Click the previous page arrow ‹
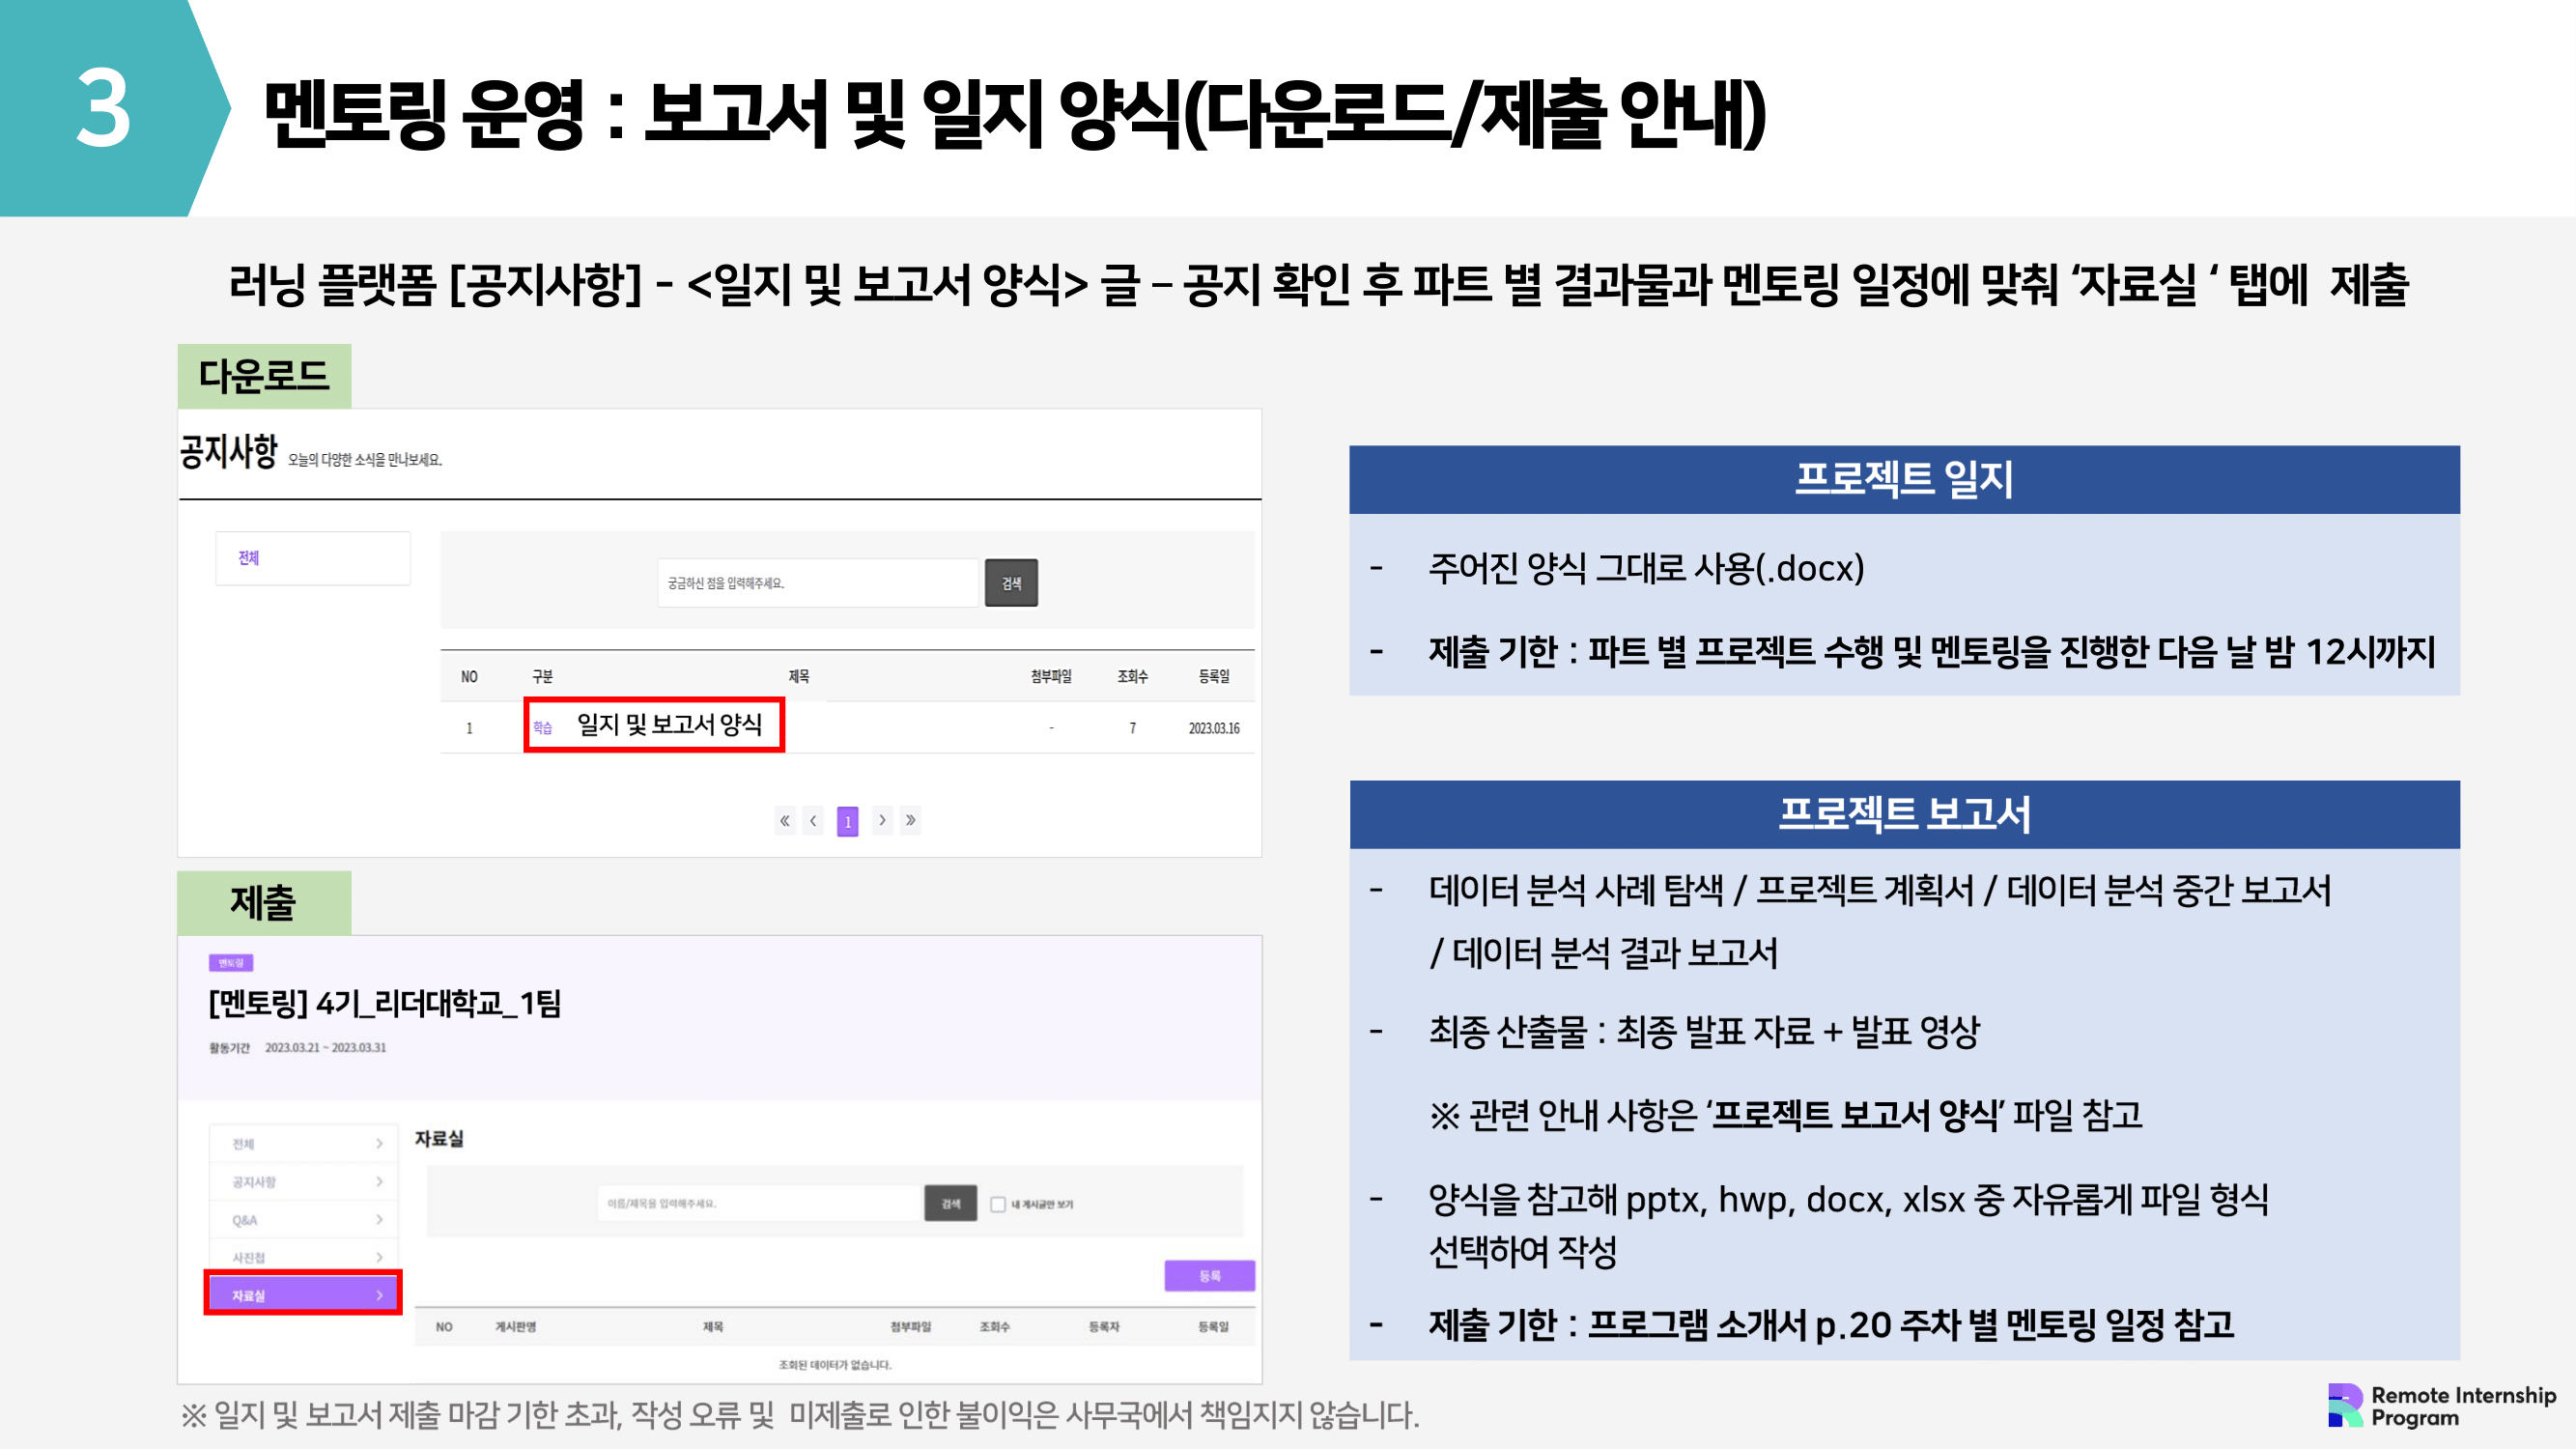 pos(814,821)
